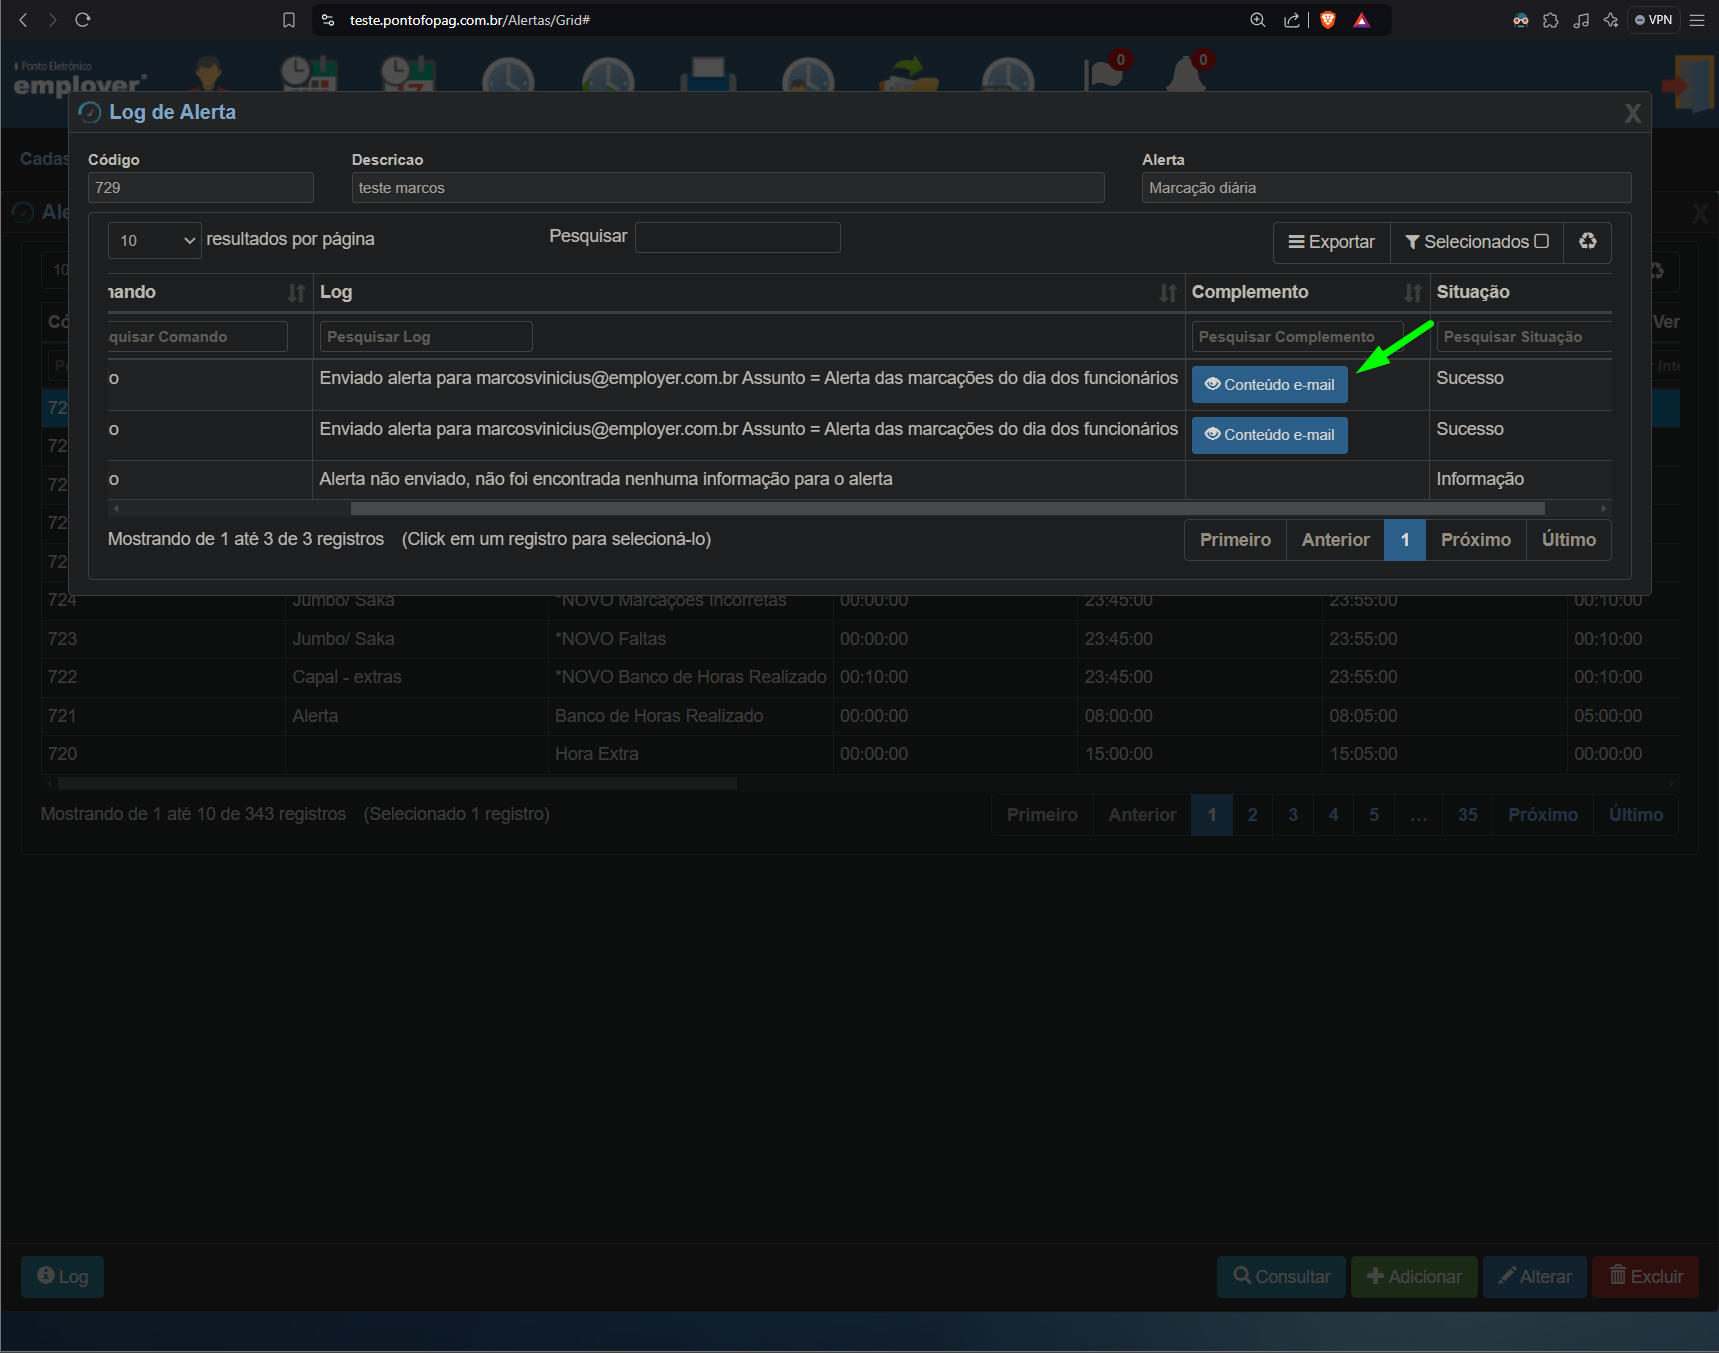The width and height of the screenshot is (1719, 1353).
Task: Open the bell alerts icon in the top bar
Action: pyautogui.click(x=1188, y=71)
